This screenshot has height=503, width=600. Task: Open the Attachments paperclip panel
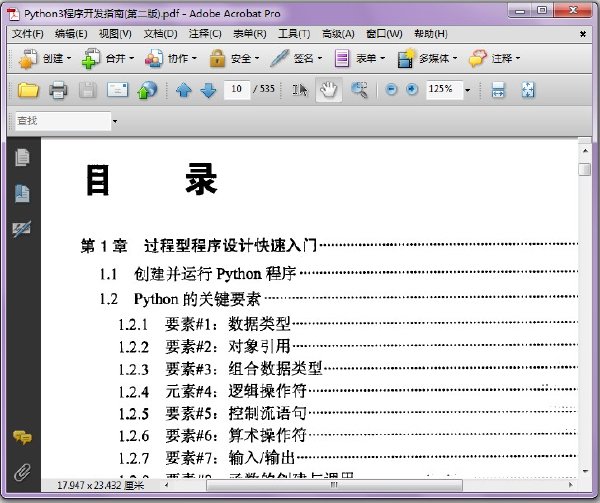(22, 472)
